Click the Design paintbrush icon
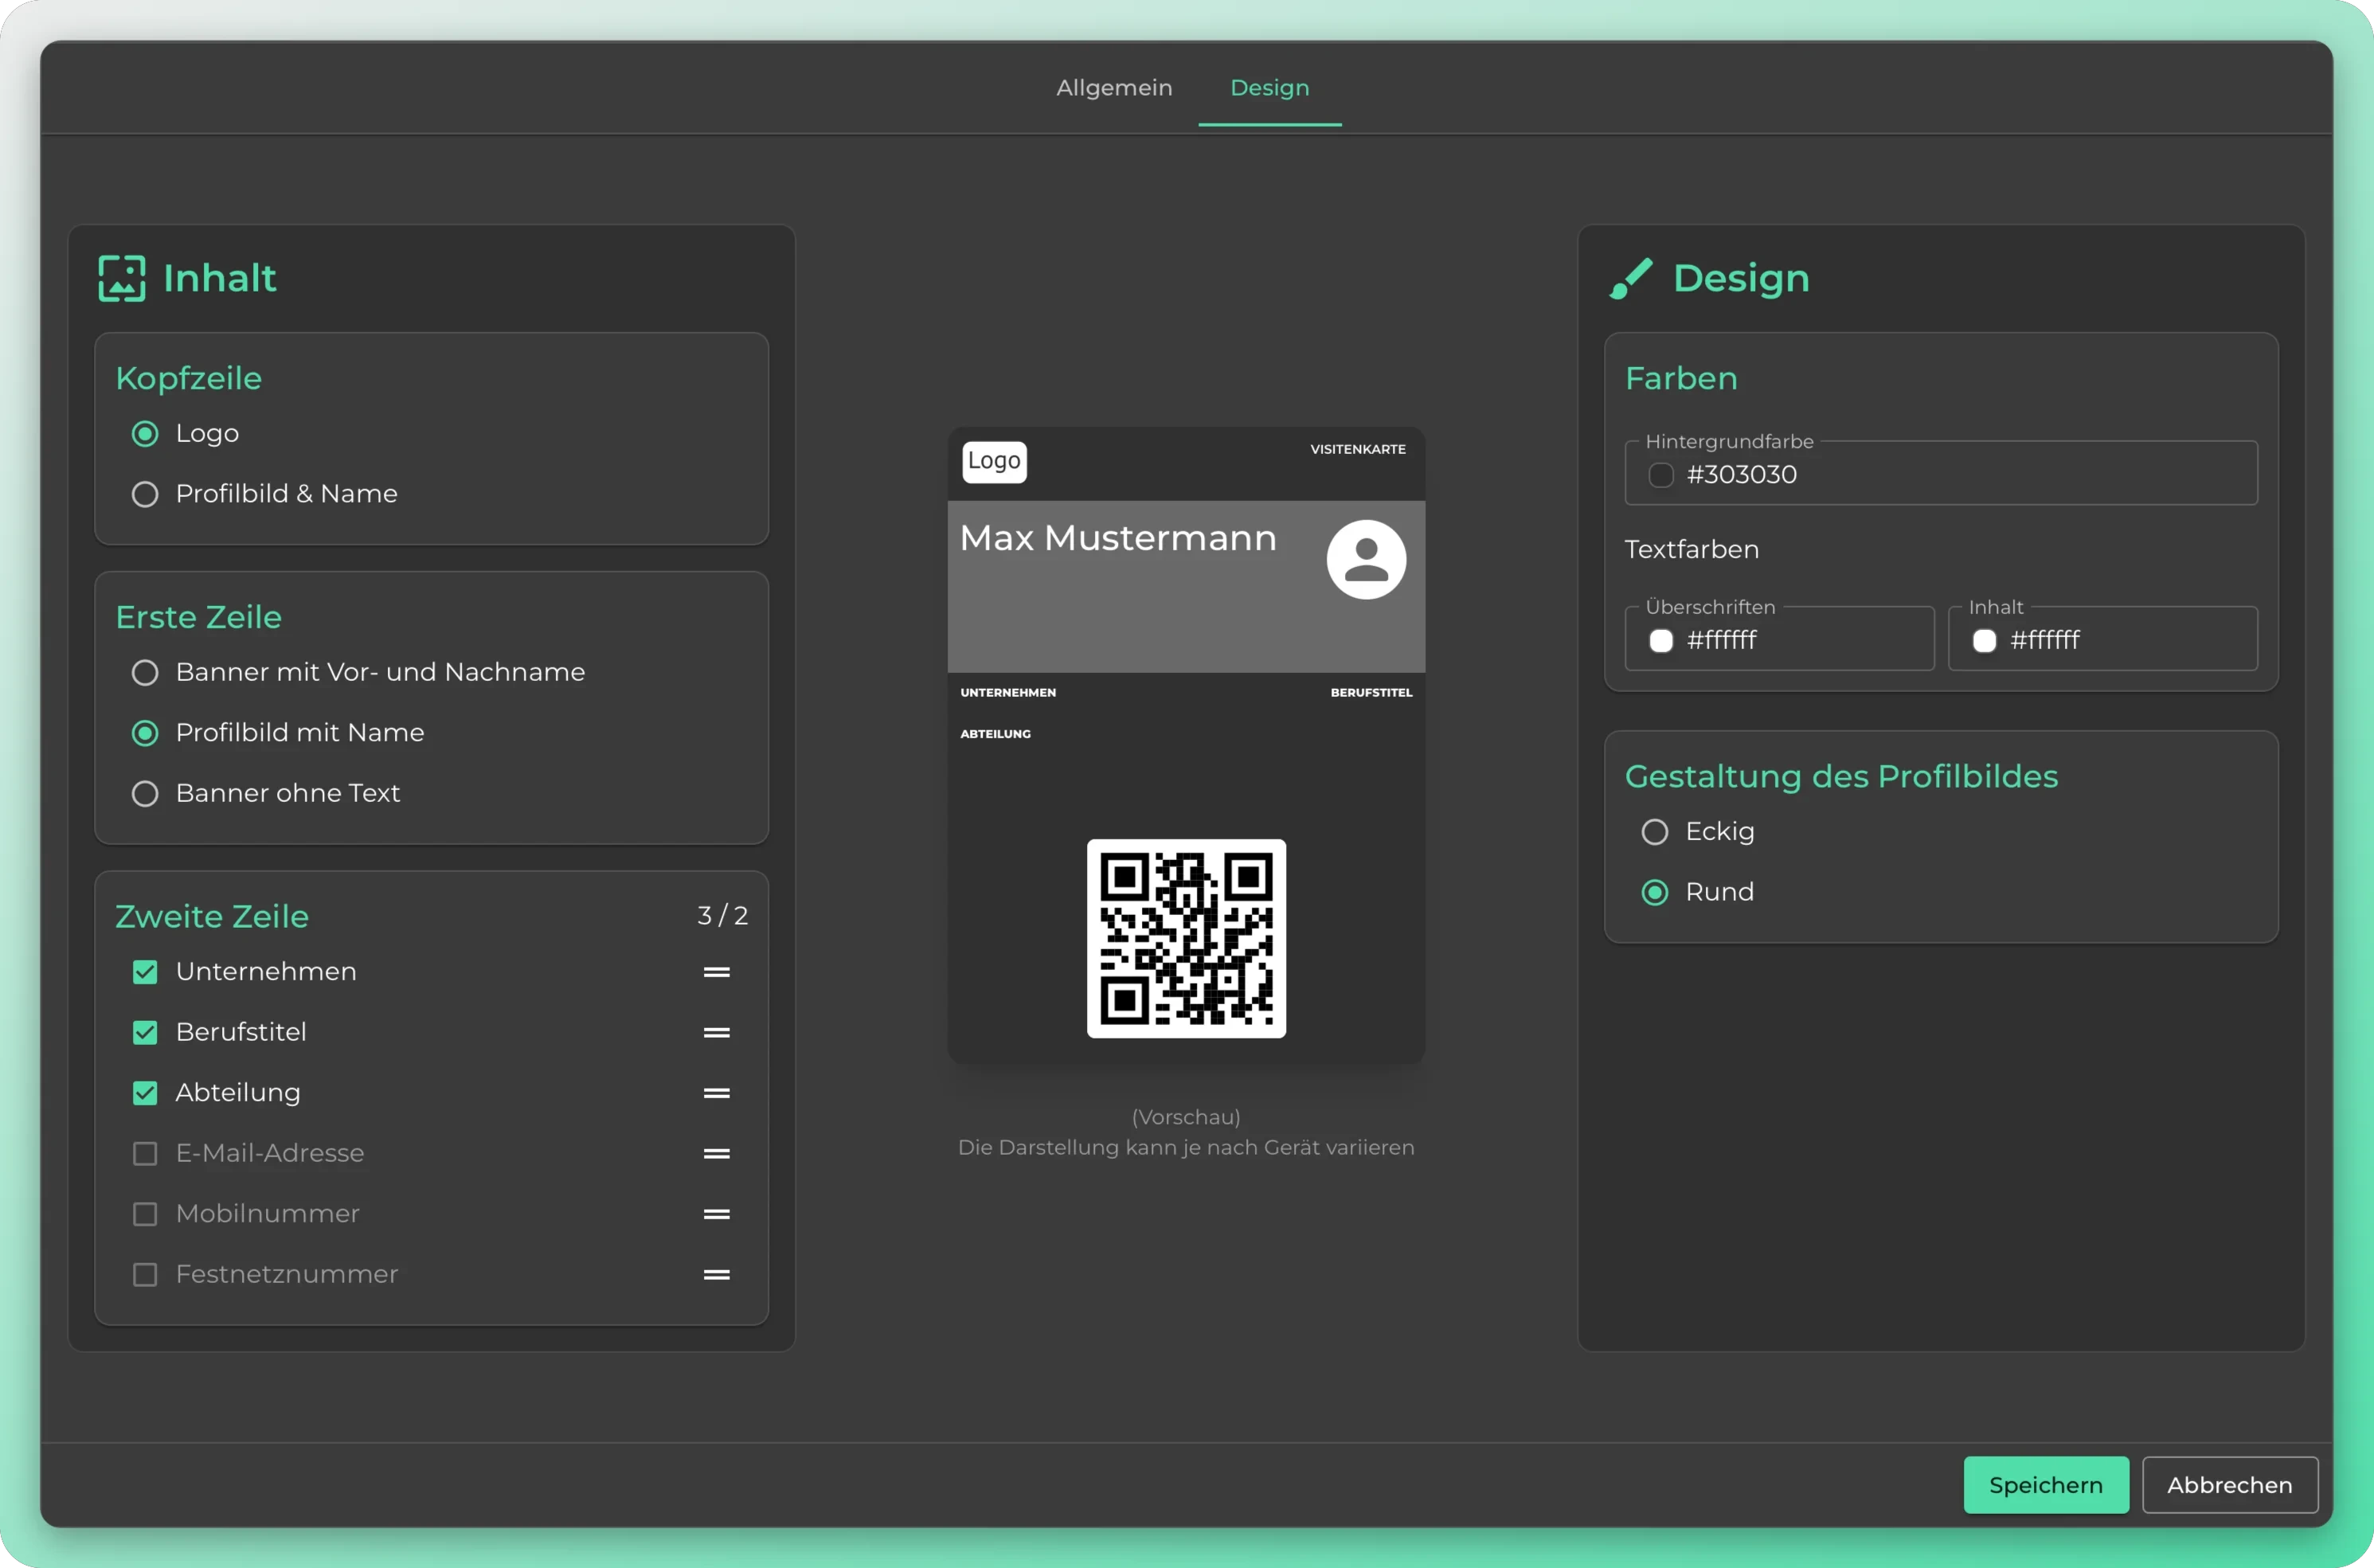Image resolution: width=2374 pixels, height=1568 pixels. 1631,278
